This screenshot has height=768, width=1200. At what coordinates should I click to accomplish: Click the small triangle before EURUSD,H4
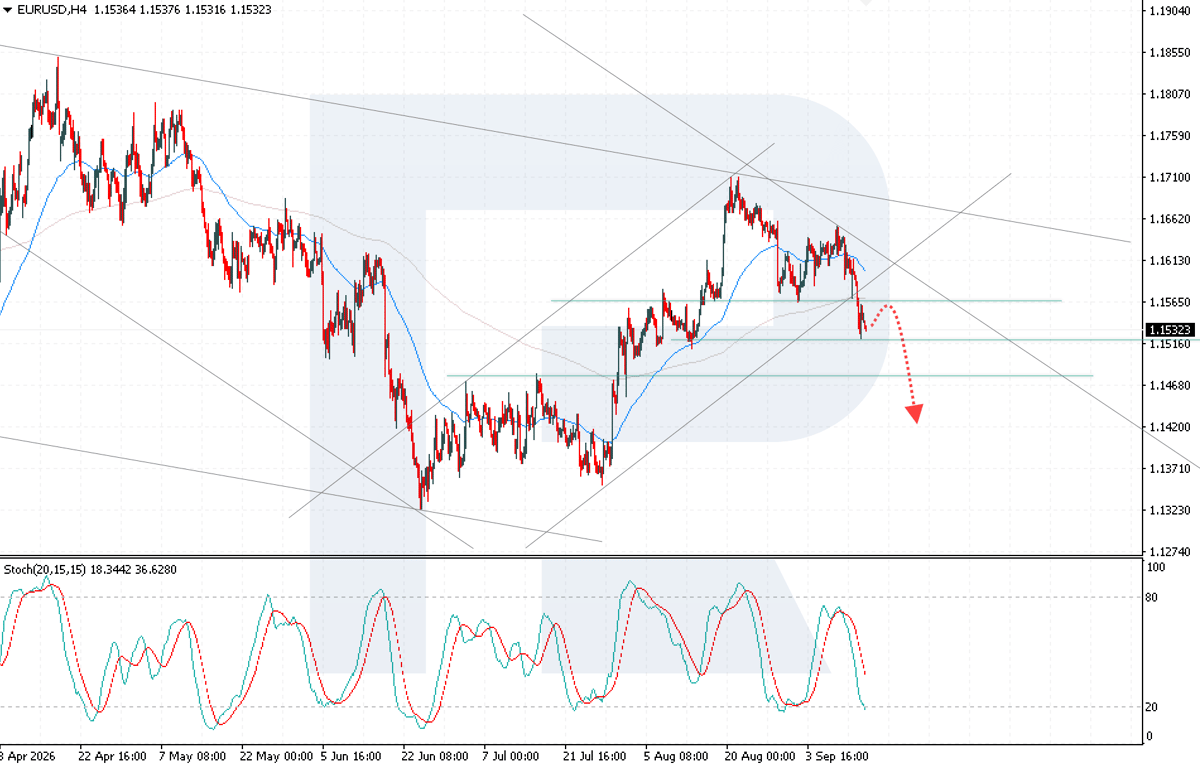point(8,9)
